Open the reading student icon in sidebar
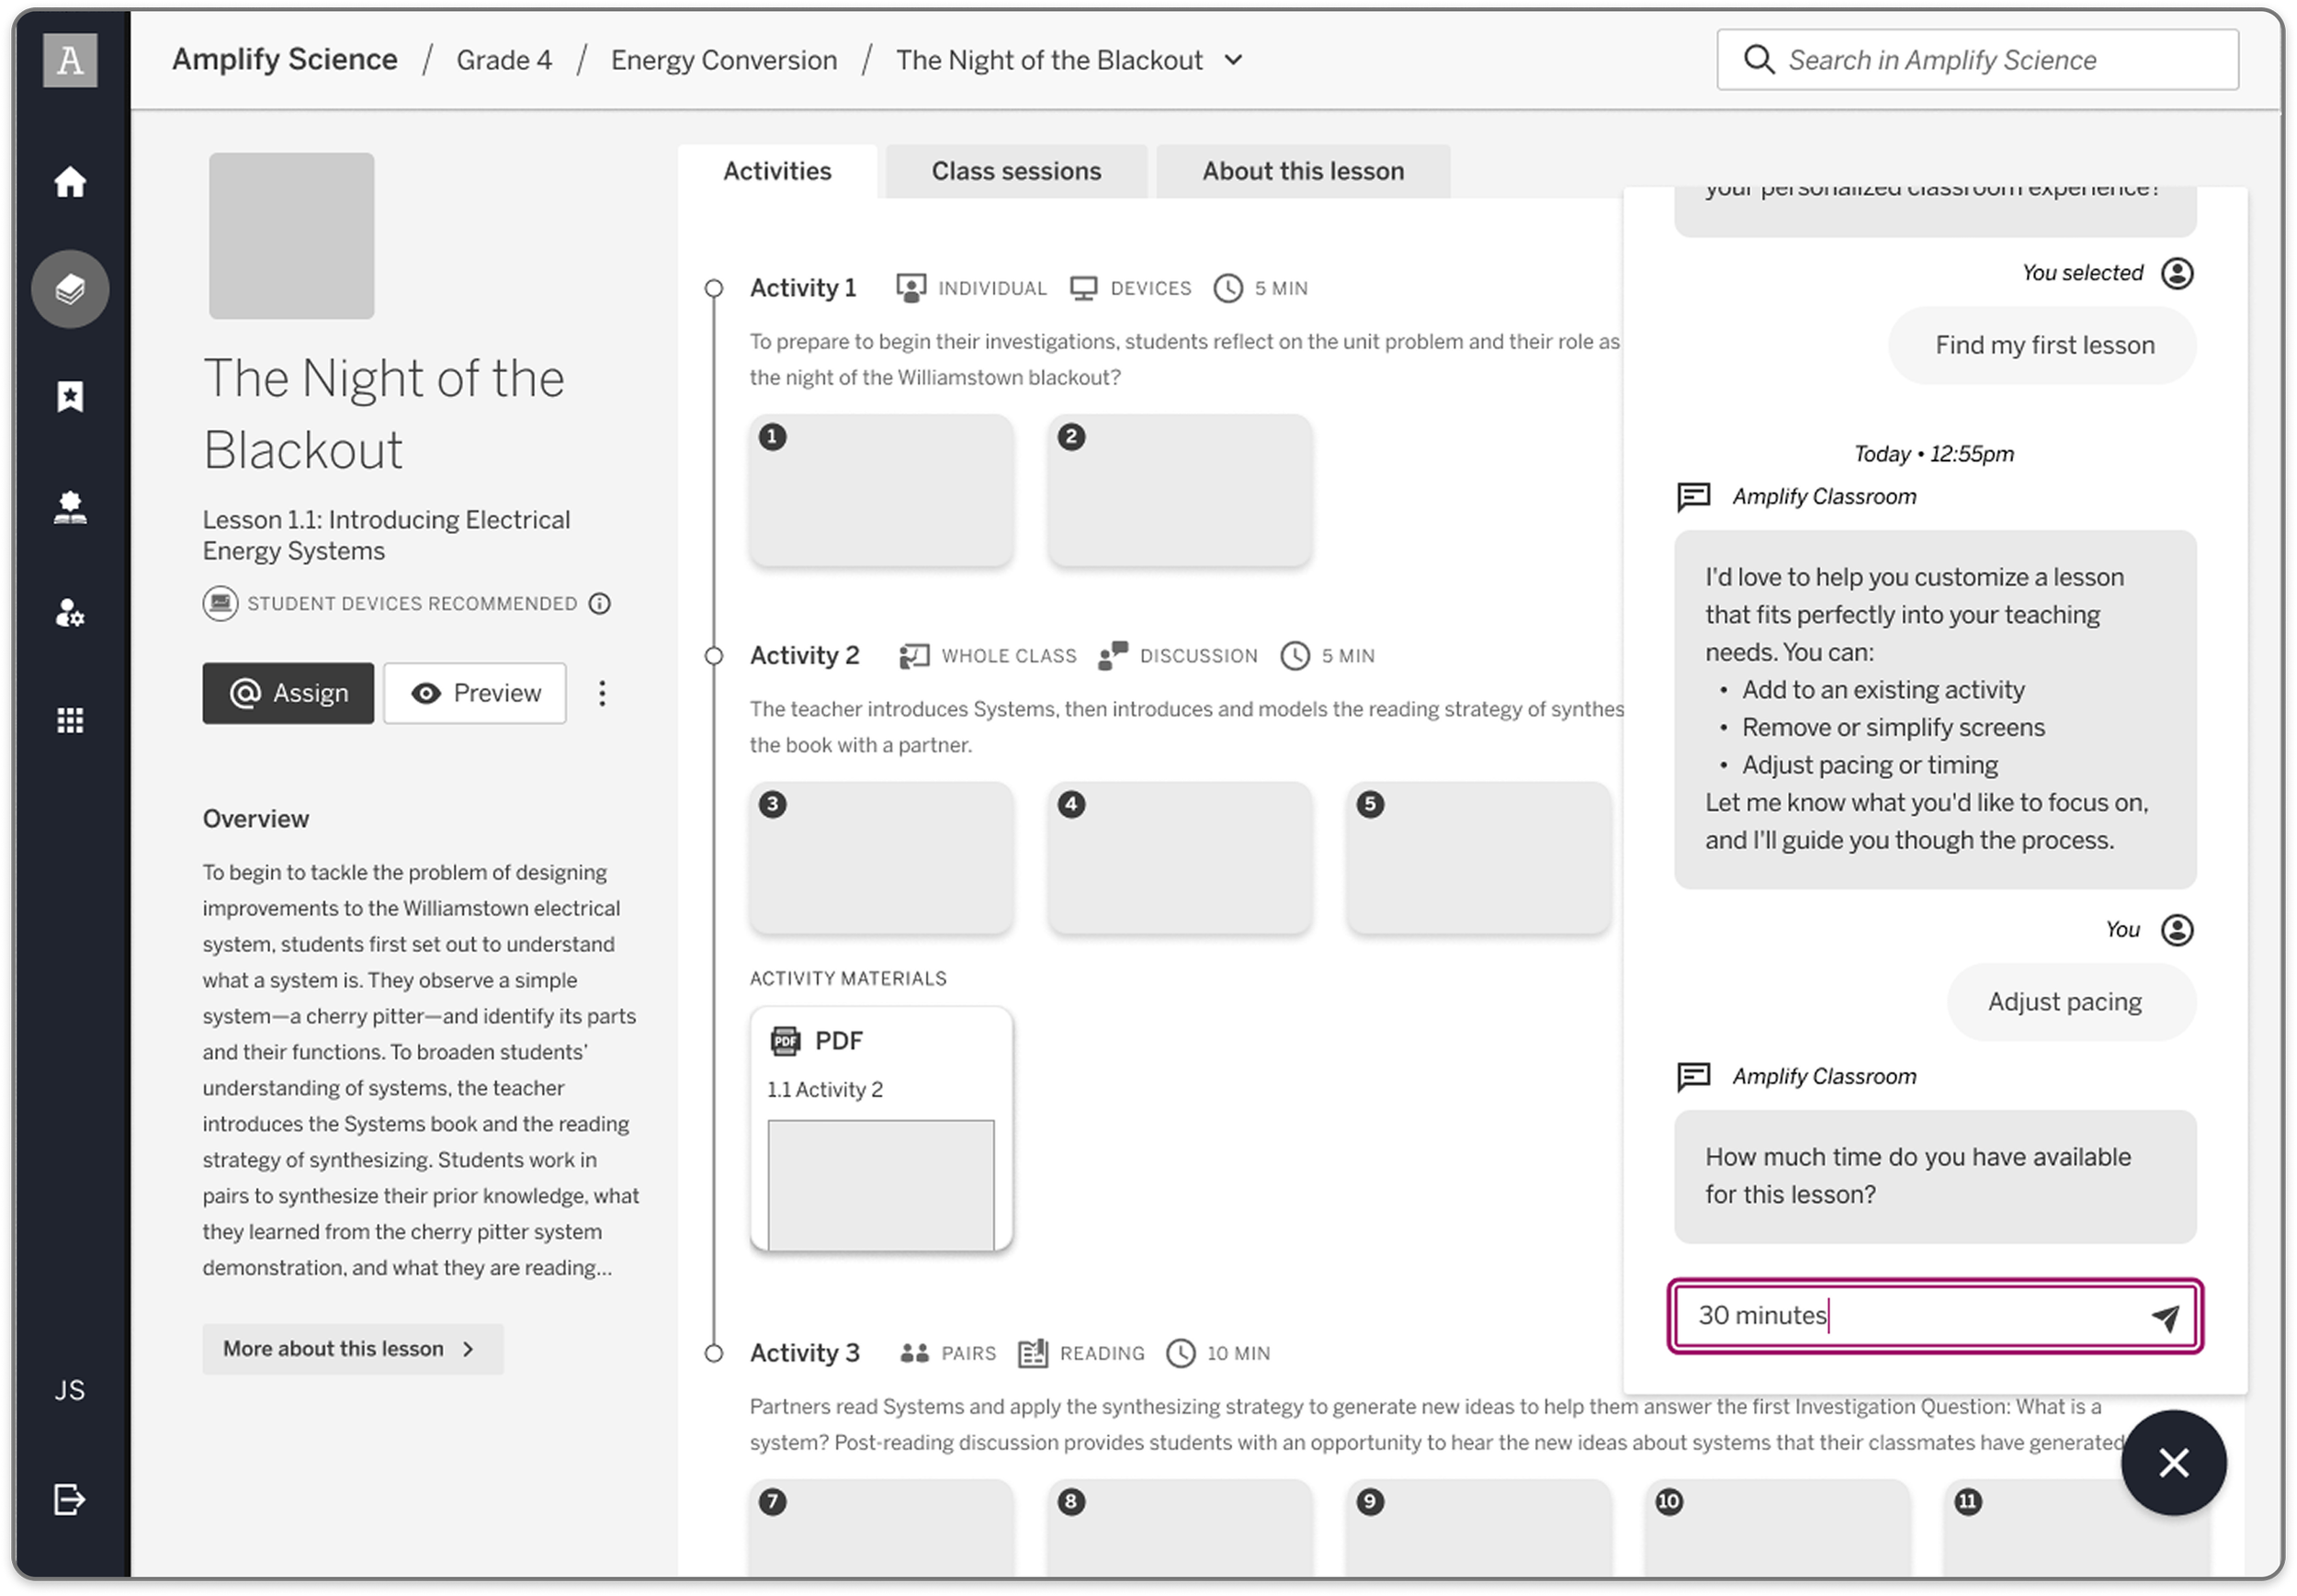Screen dimensions: 2297x1596 tap(70, 507)
